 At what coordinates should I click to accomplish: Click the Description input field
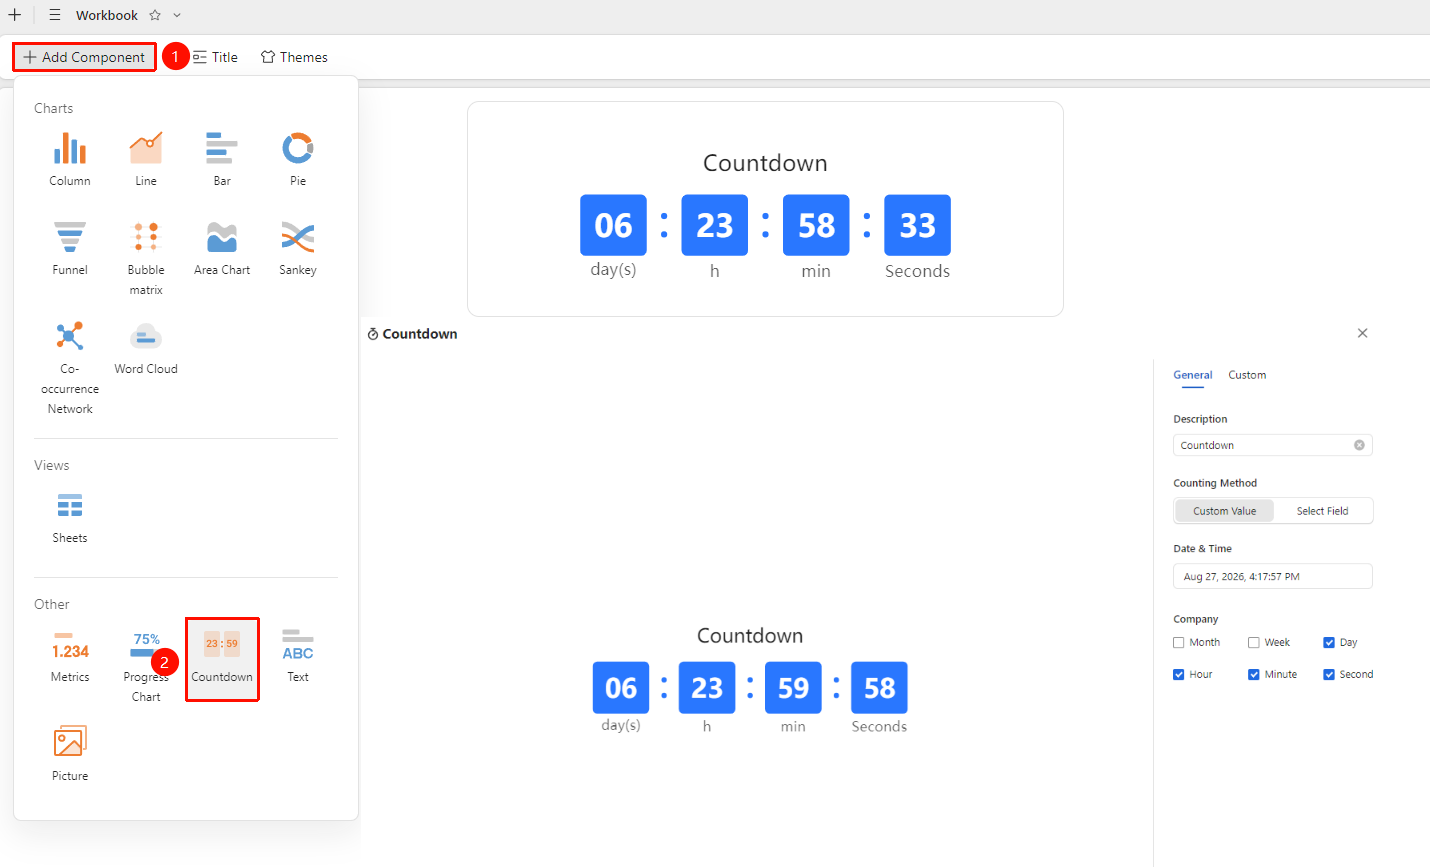point(1273,445)
